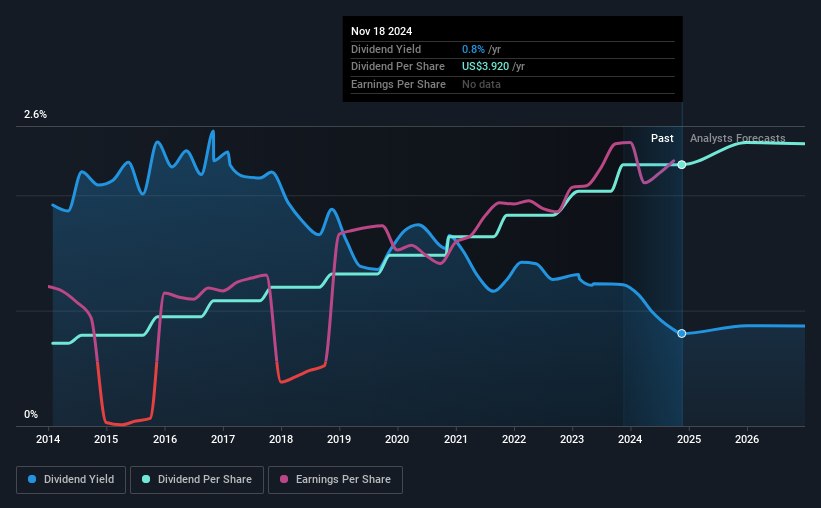Click the 2023 x-axis label
Image resolution: width=821 pixels, height=508 pixels.
[x=572, y=439]
